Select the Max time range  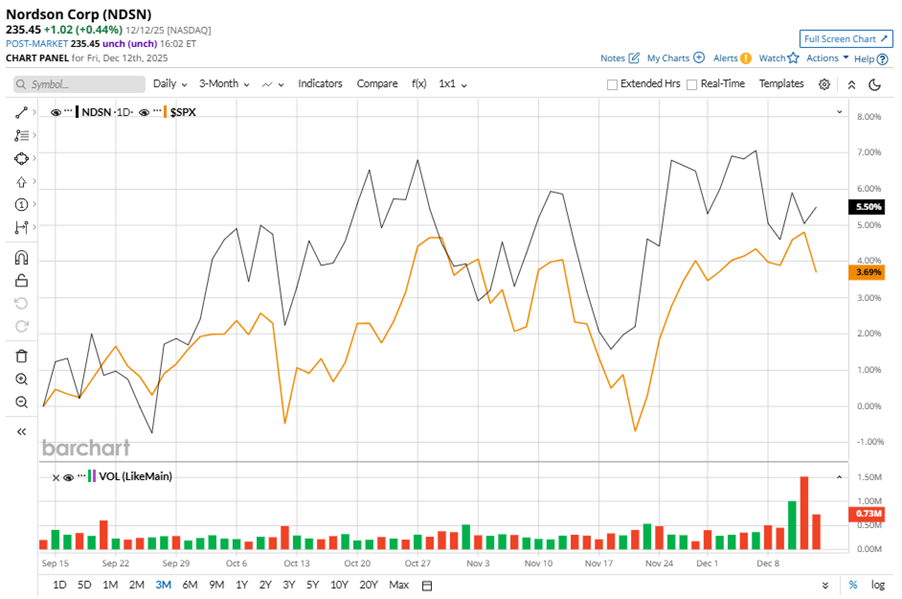click(399, 585)
